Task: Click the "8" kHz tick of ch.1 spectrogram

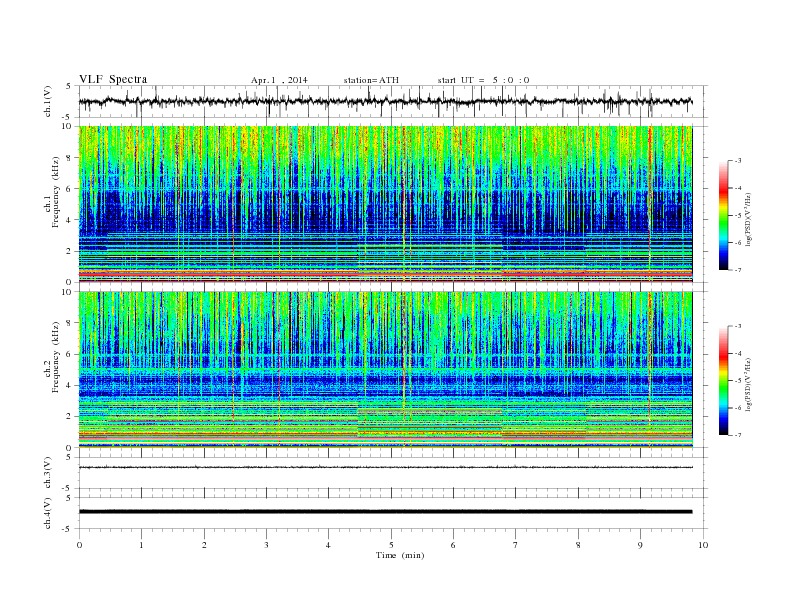Action: pos(69,158)
